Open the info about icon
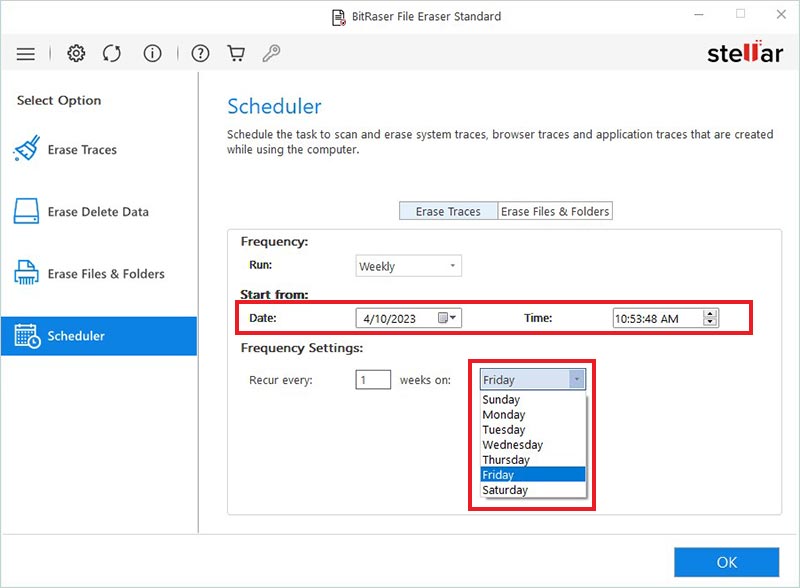800x588 pixels. tap(152, 53)
